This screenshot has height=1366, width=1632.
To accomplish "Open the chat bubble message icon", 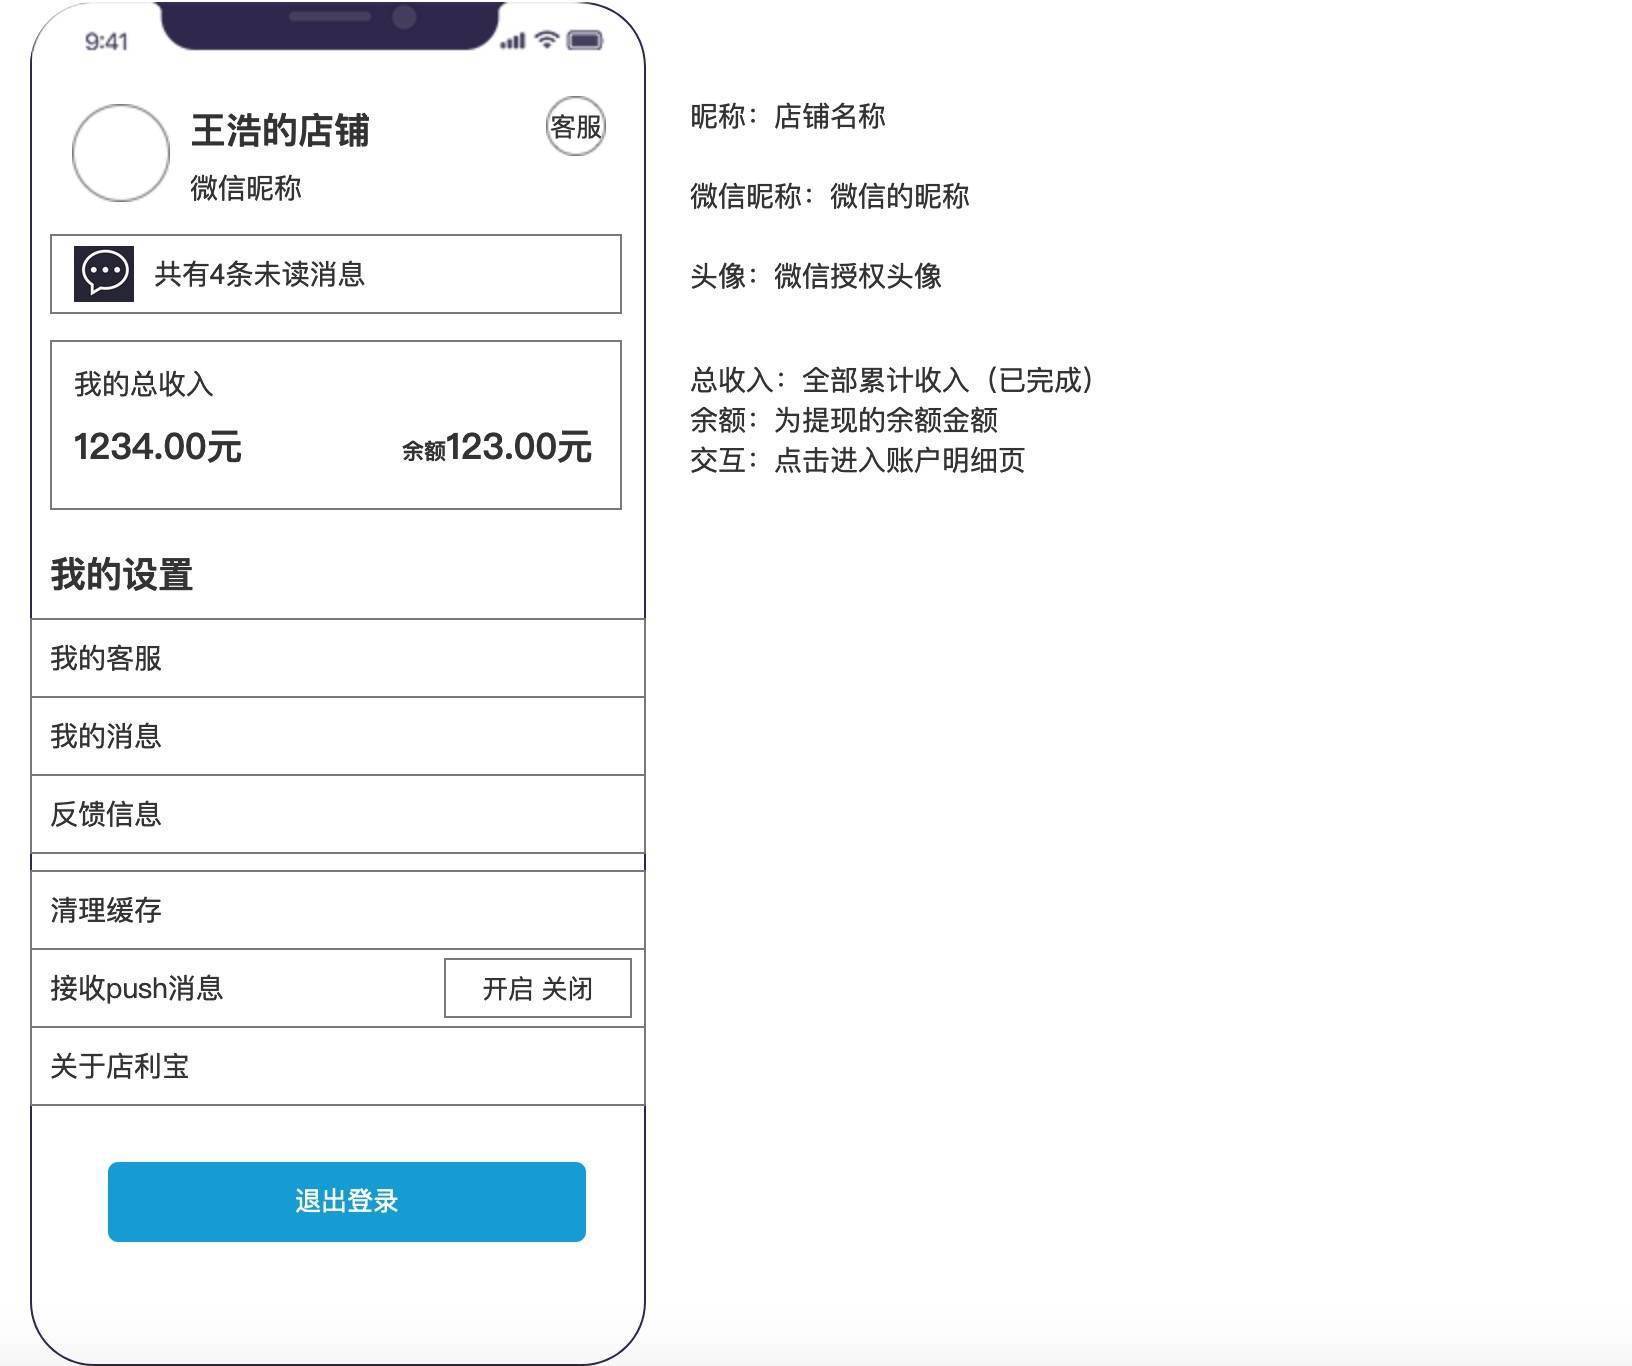I will 104,274.
